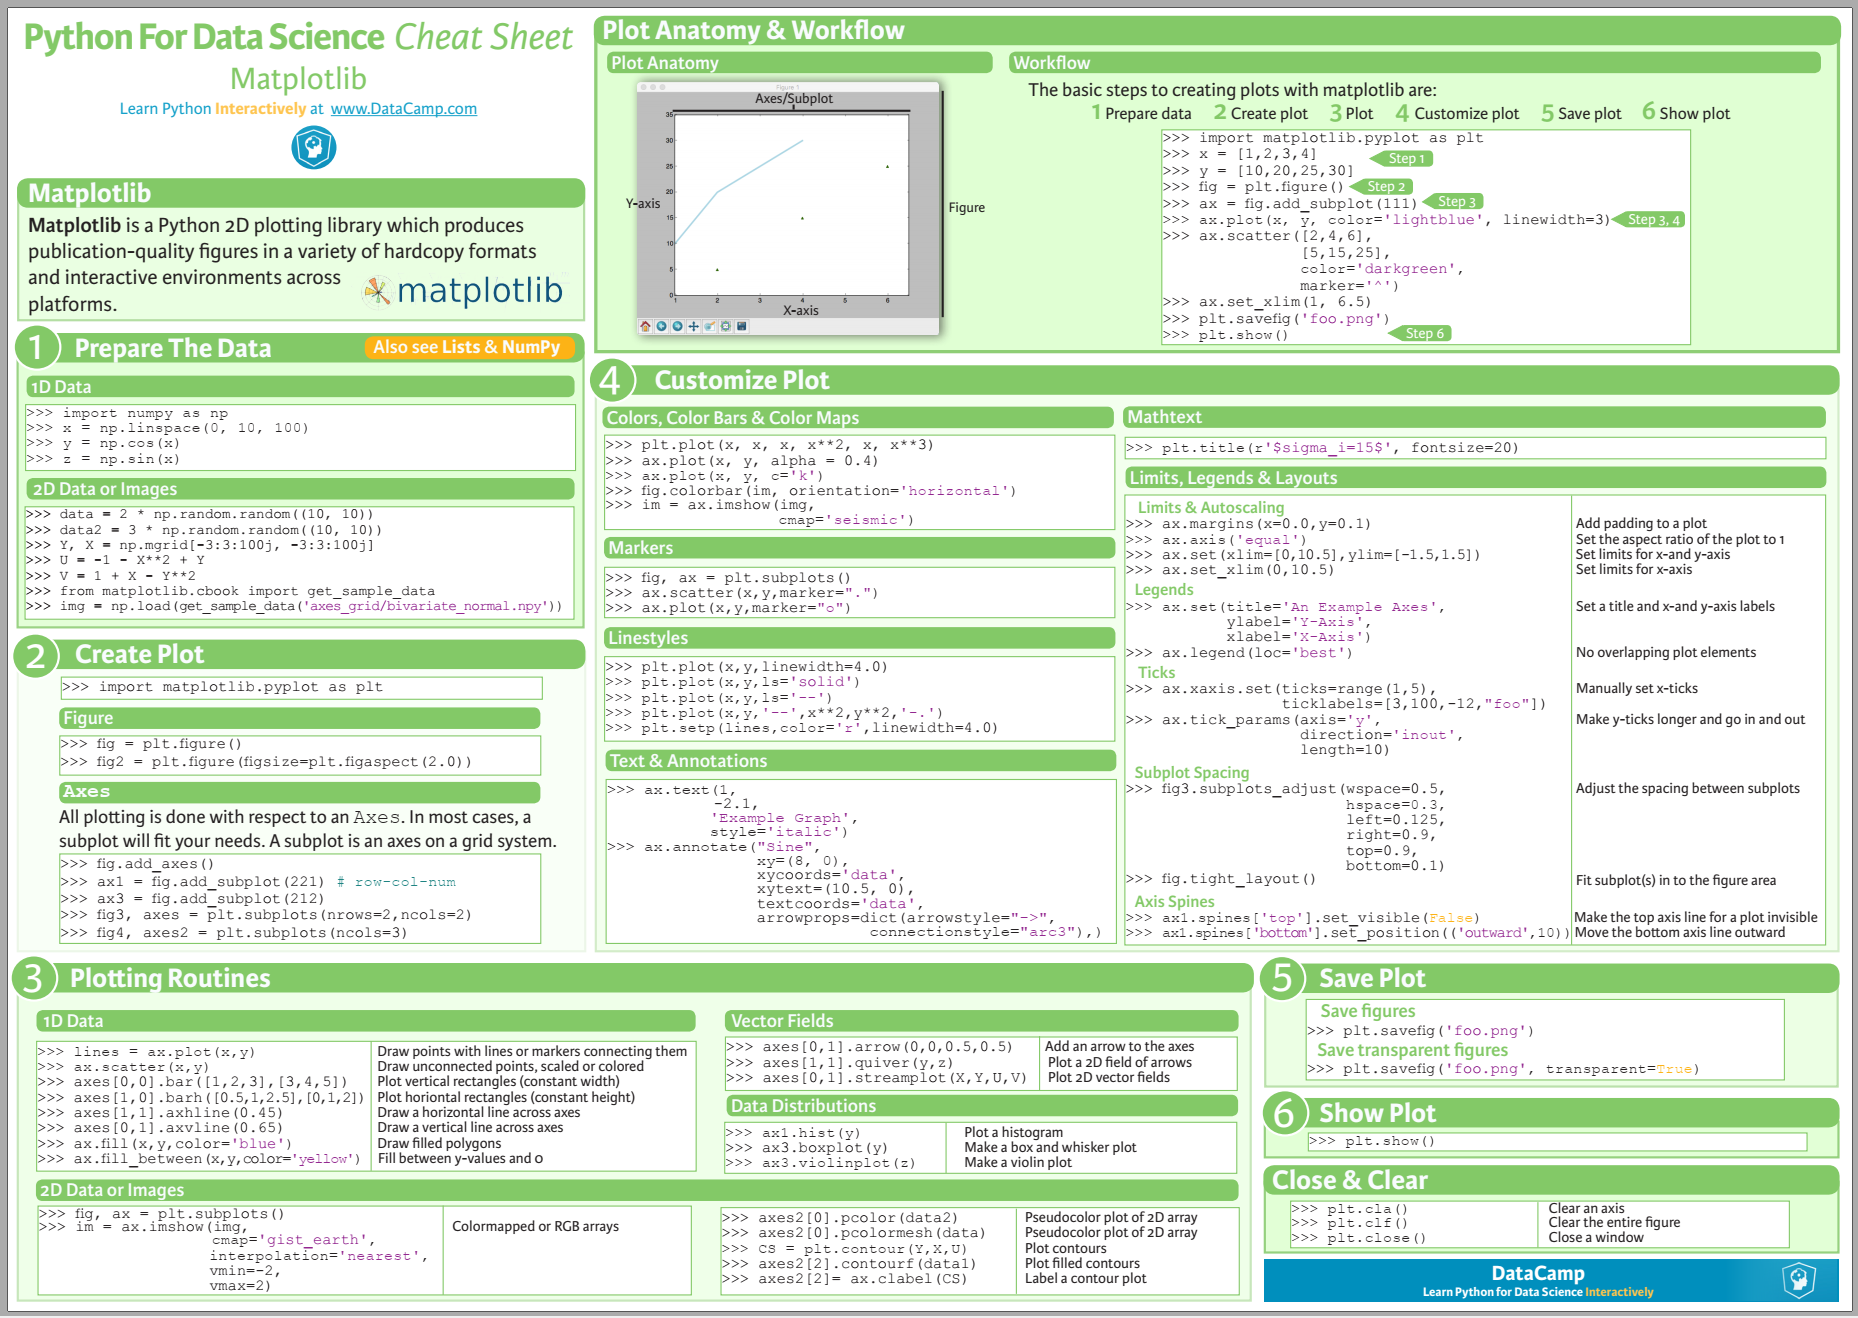This screenshot has height=1318, width=1858.
Task: Click the 'Make a violin plot' description
Action: coord(1017,1162)
